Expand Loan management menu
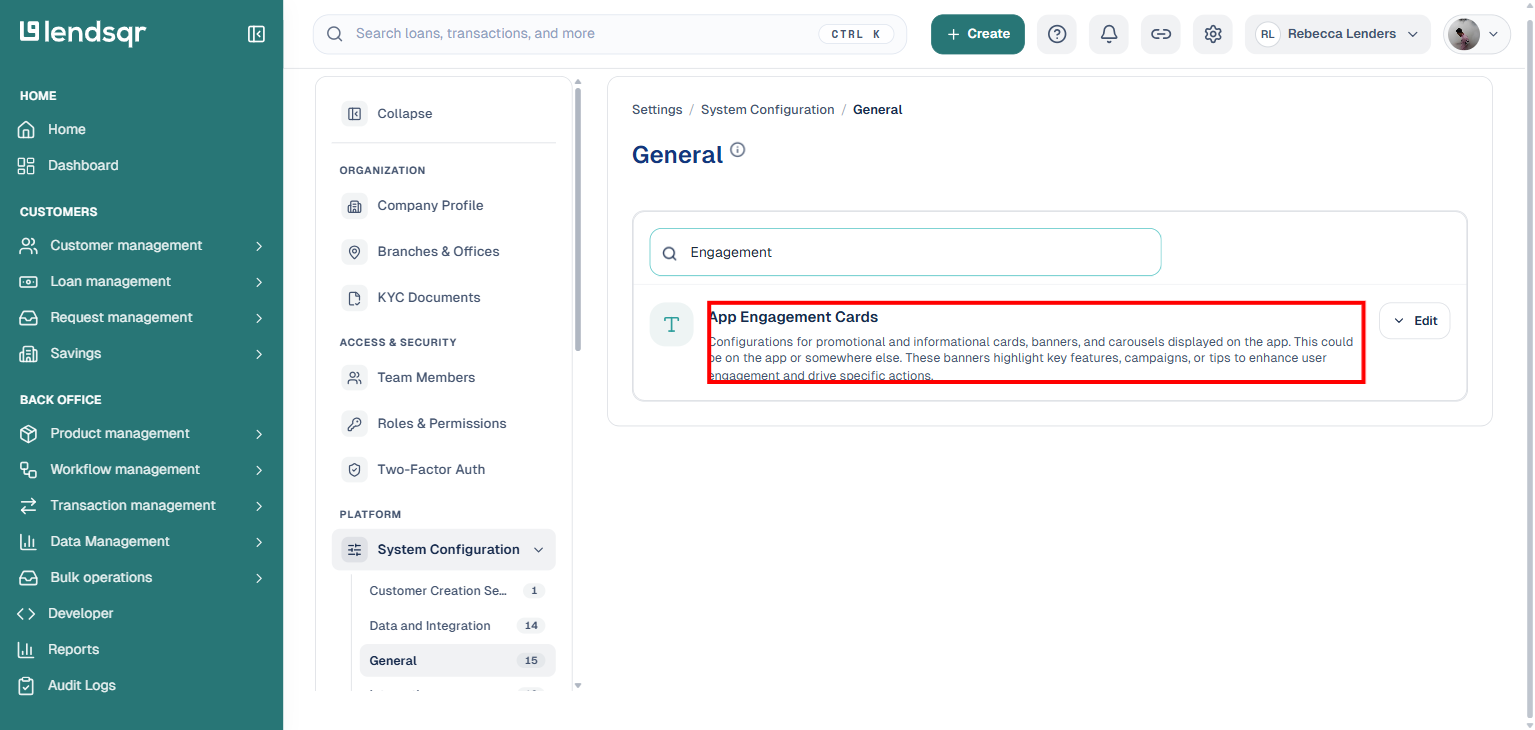This screenshot has width=1535, height=730. 141,282
